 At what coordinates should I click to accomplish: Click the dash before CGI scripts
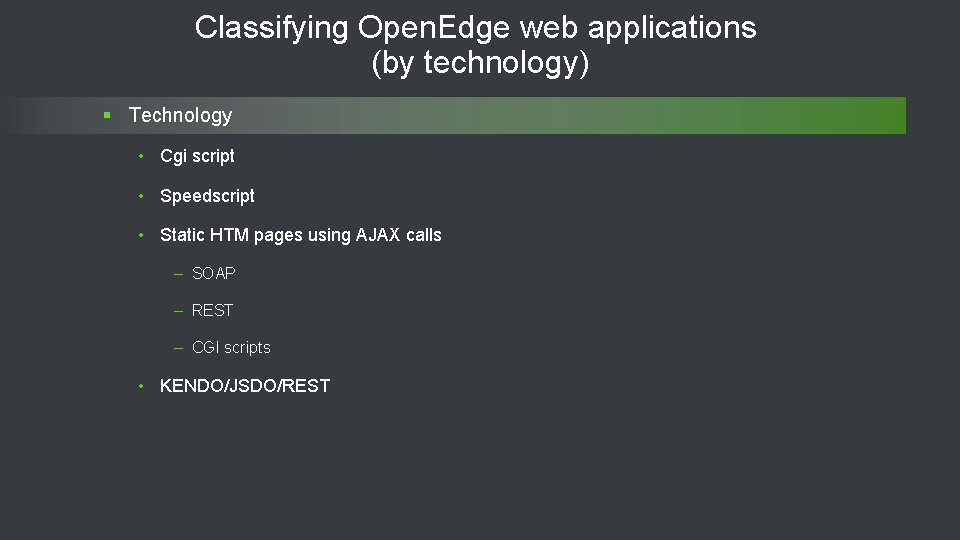pos(178,348)
